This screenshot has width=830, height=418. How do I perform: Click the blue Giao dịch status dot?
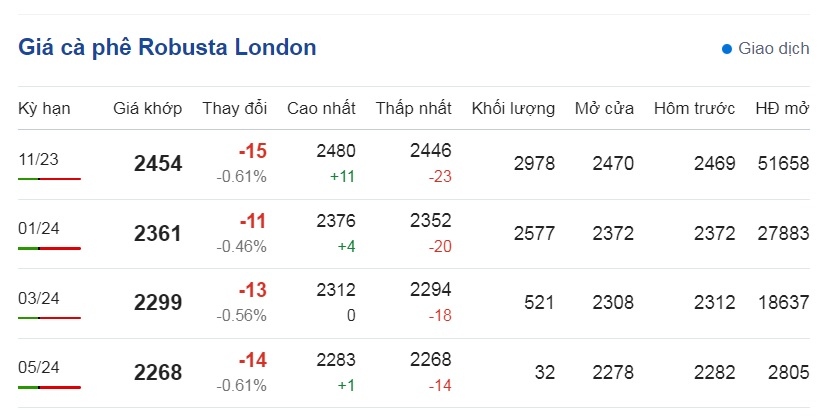727,49
